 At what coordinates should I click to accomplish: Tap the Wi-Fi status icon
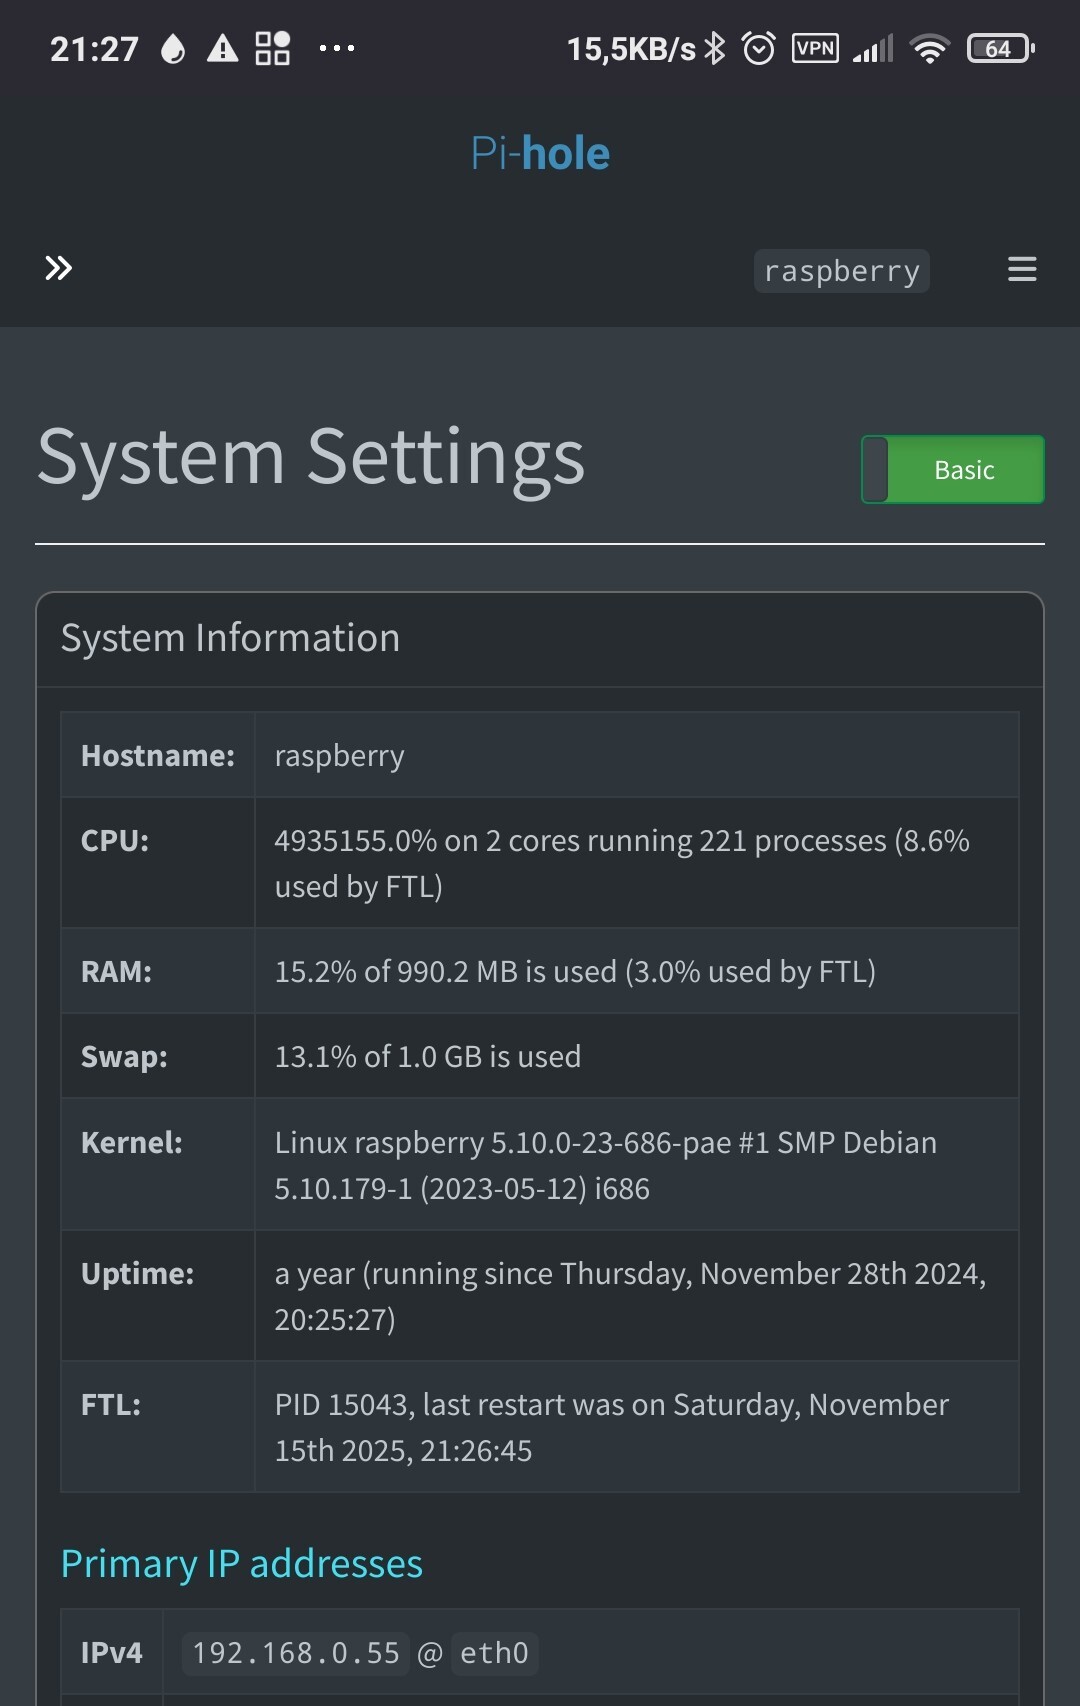930,48
